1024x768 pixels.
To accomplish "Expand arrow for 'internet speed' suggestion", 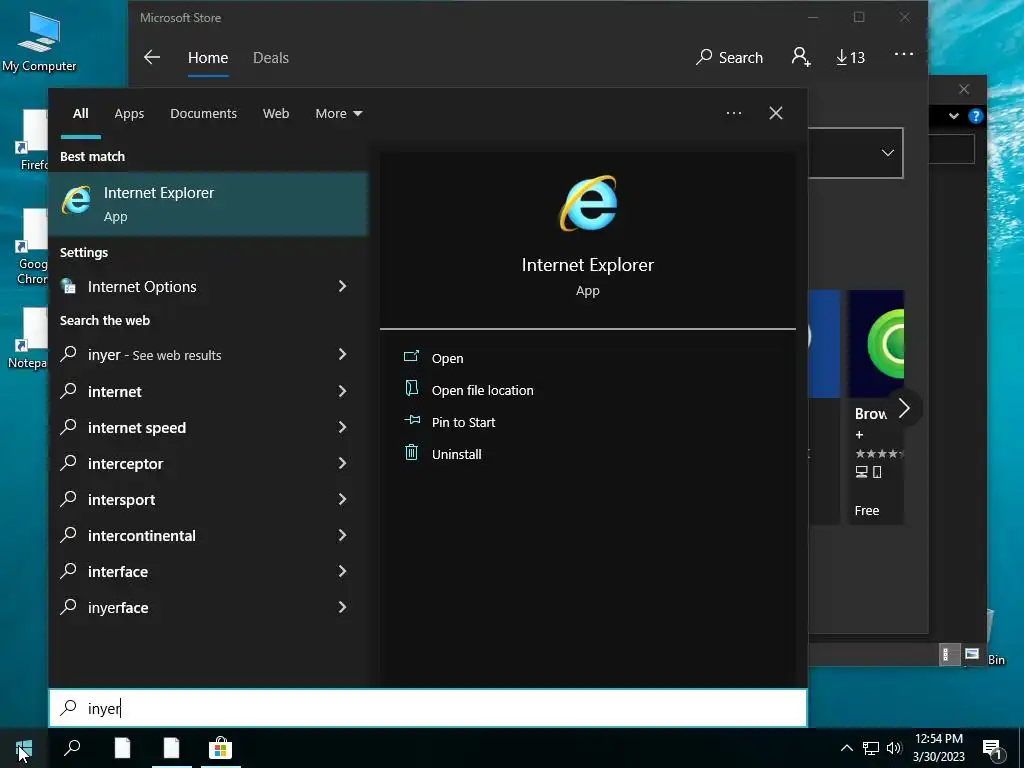I will click(342, 427).
